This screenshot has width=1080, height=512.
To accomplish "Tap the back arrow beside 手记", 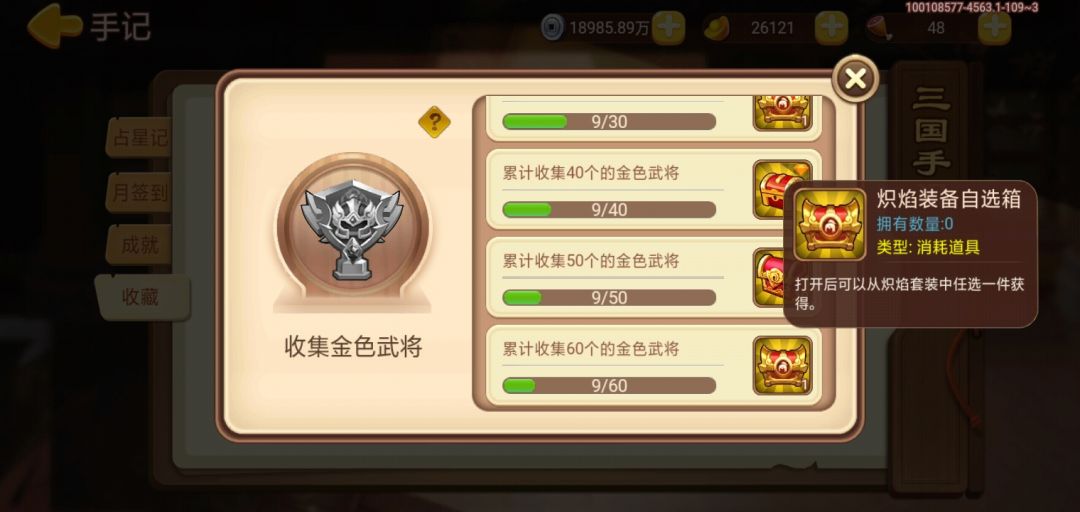I will tap(54, 26).
